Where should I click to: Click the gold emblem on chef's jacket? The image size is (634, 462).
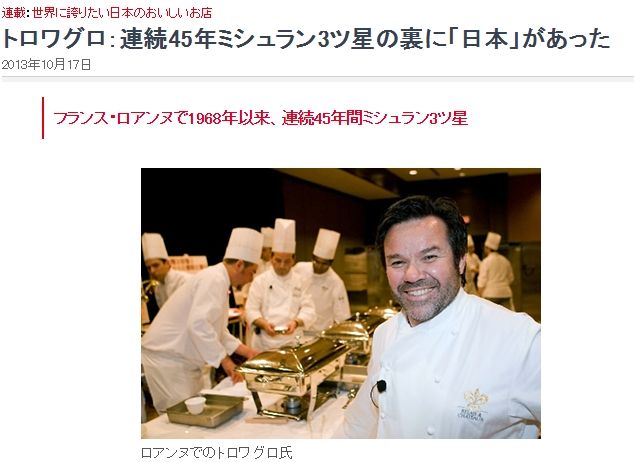pyautogui.click(x=474, y=405)
